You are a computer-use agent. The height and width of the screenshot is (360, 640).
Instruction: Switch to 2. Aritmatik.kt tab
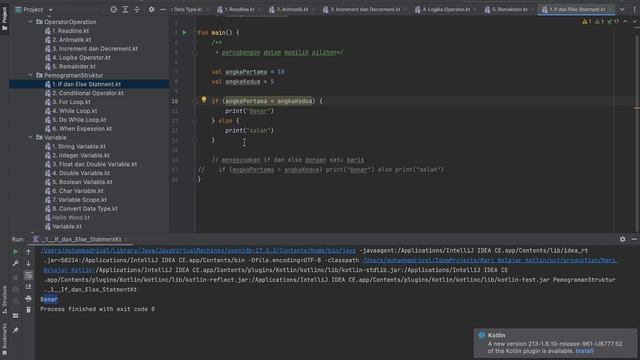tap(291, 9)
